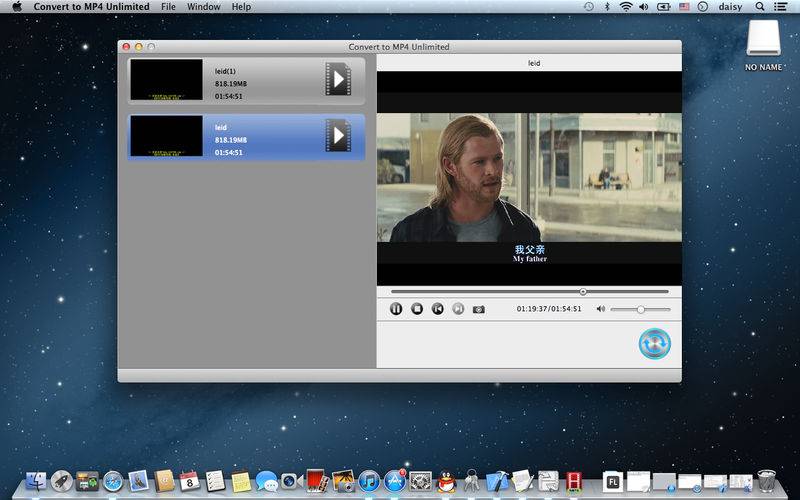Start conversion with the round blue convert button
This screenshot has width=800, height=500.
(x=655, y=343)
